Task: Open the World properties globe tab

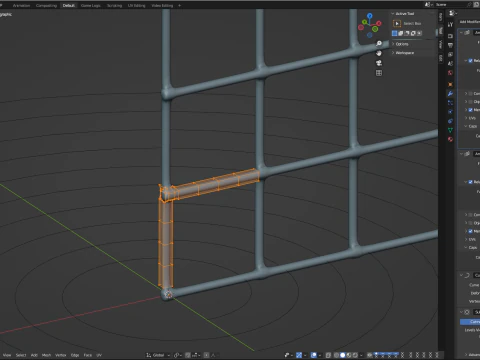Action: point(450,73)
